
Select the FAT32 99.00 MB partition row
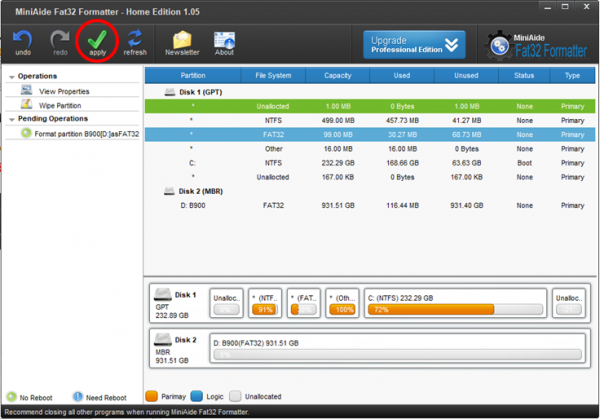click(368, 133)
